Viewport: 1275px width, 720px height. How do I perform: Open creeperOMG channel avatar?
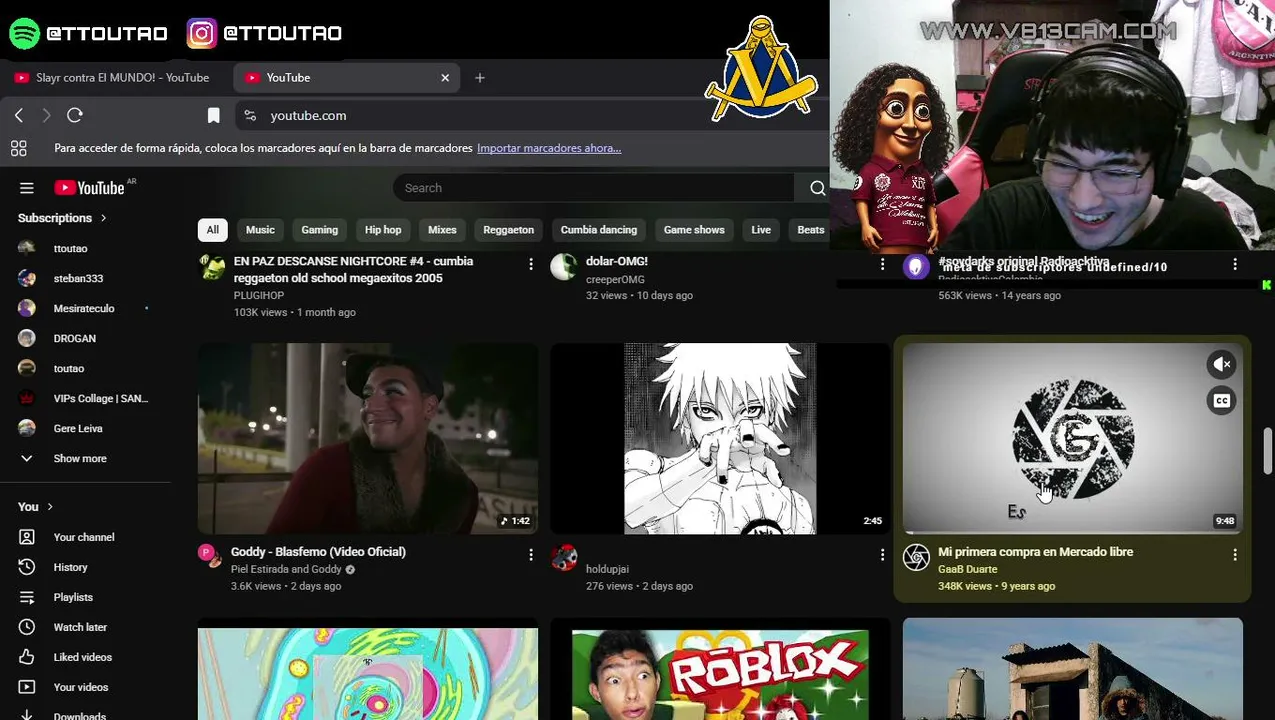[x=564, y=267]
